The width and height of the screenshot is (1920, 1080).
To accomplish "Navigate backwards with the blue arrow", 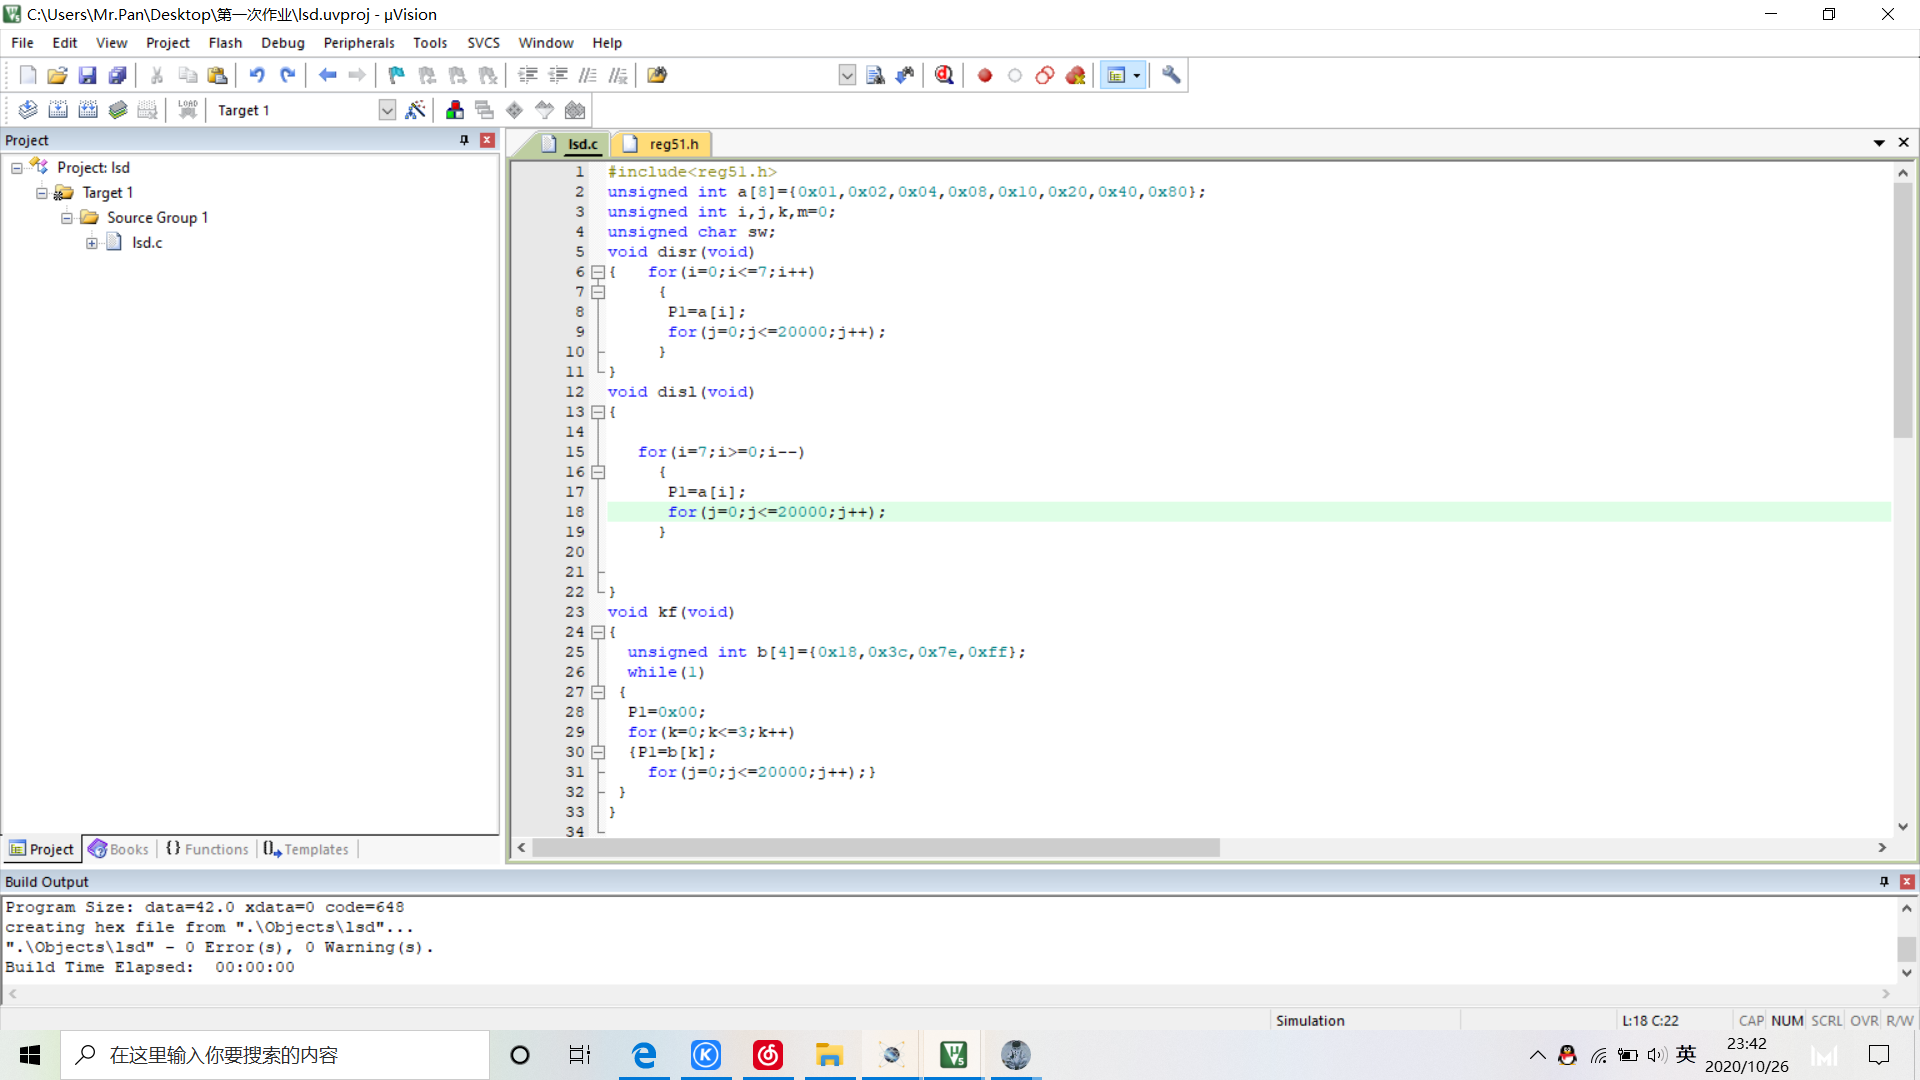I will [327, 75].
